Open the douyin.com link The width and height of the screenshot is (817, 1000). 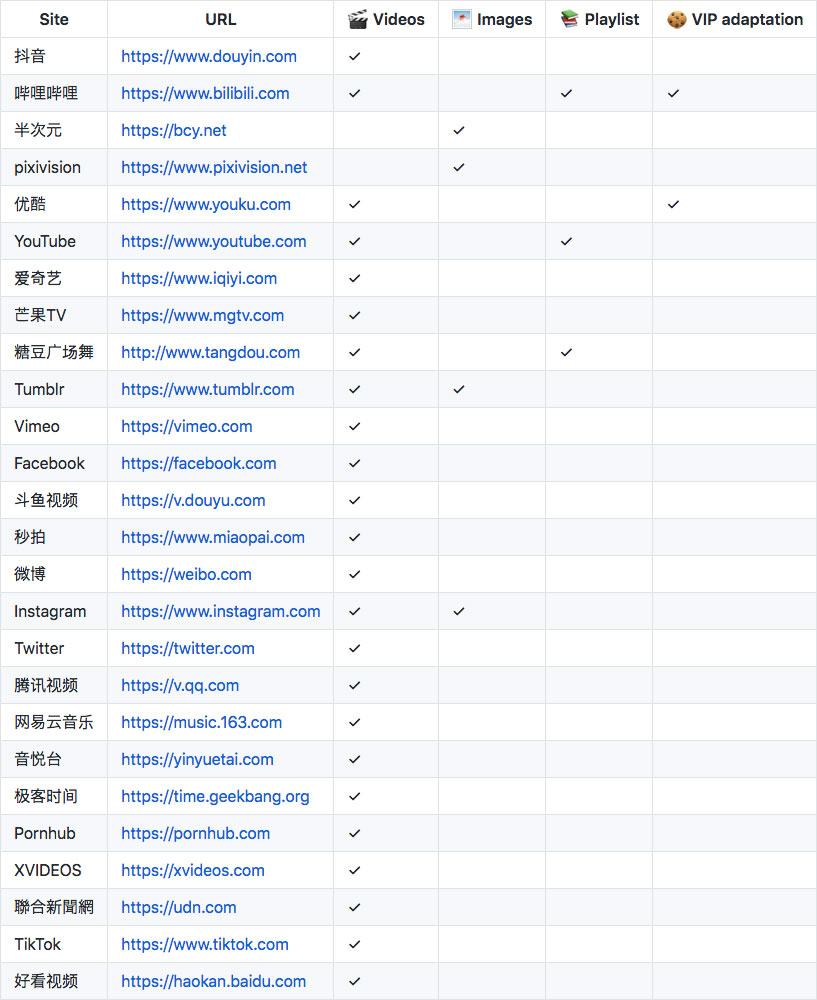209,56
